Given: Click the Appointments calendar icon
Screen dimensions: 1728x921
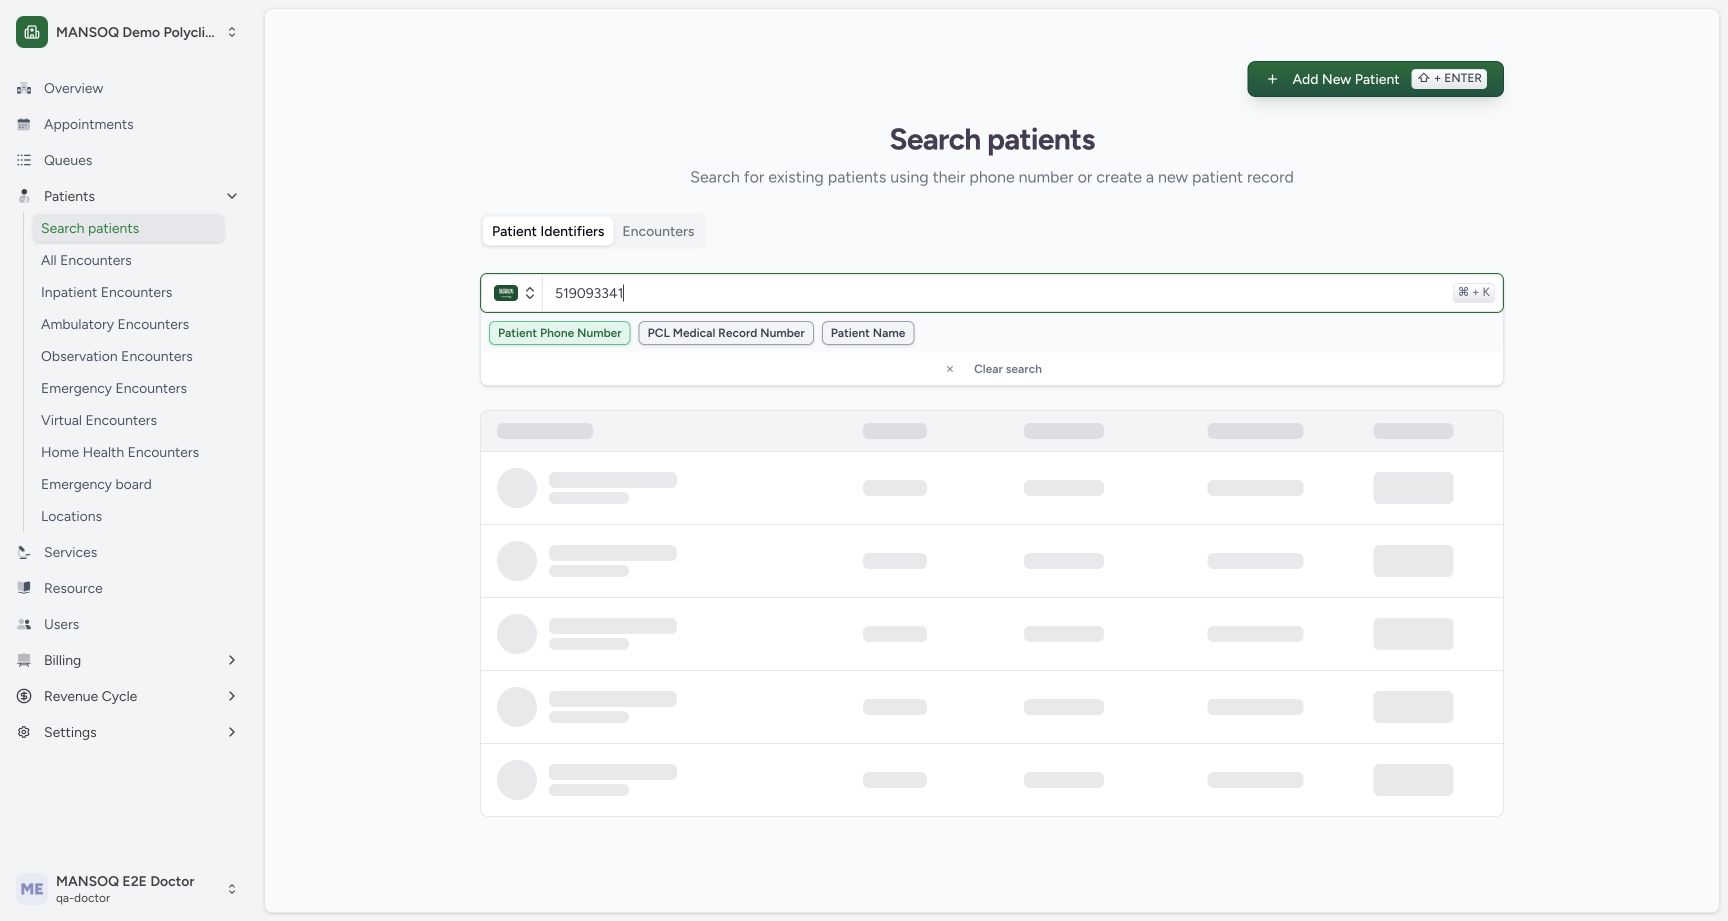Looking at the screenshot, I should 24,124.
